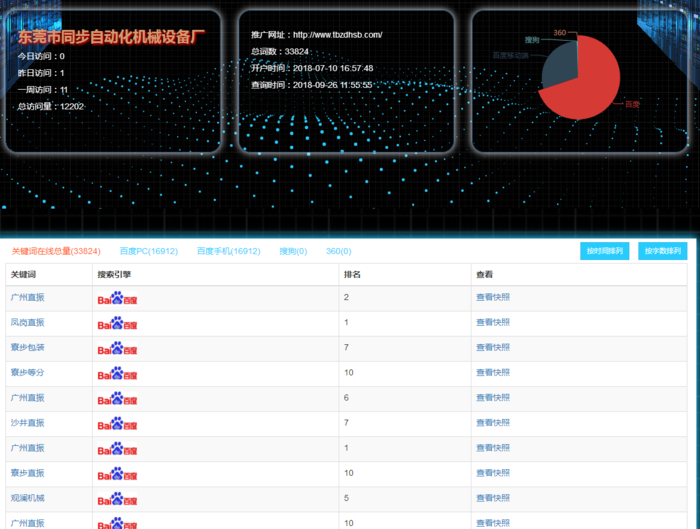
Task: Click the 一周访问：11 text
Action: 43,90
